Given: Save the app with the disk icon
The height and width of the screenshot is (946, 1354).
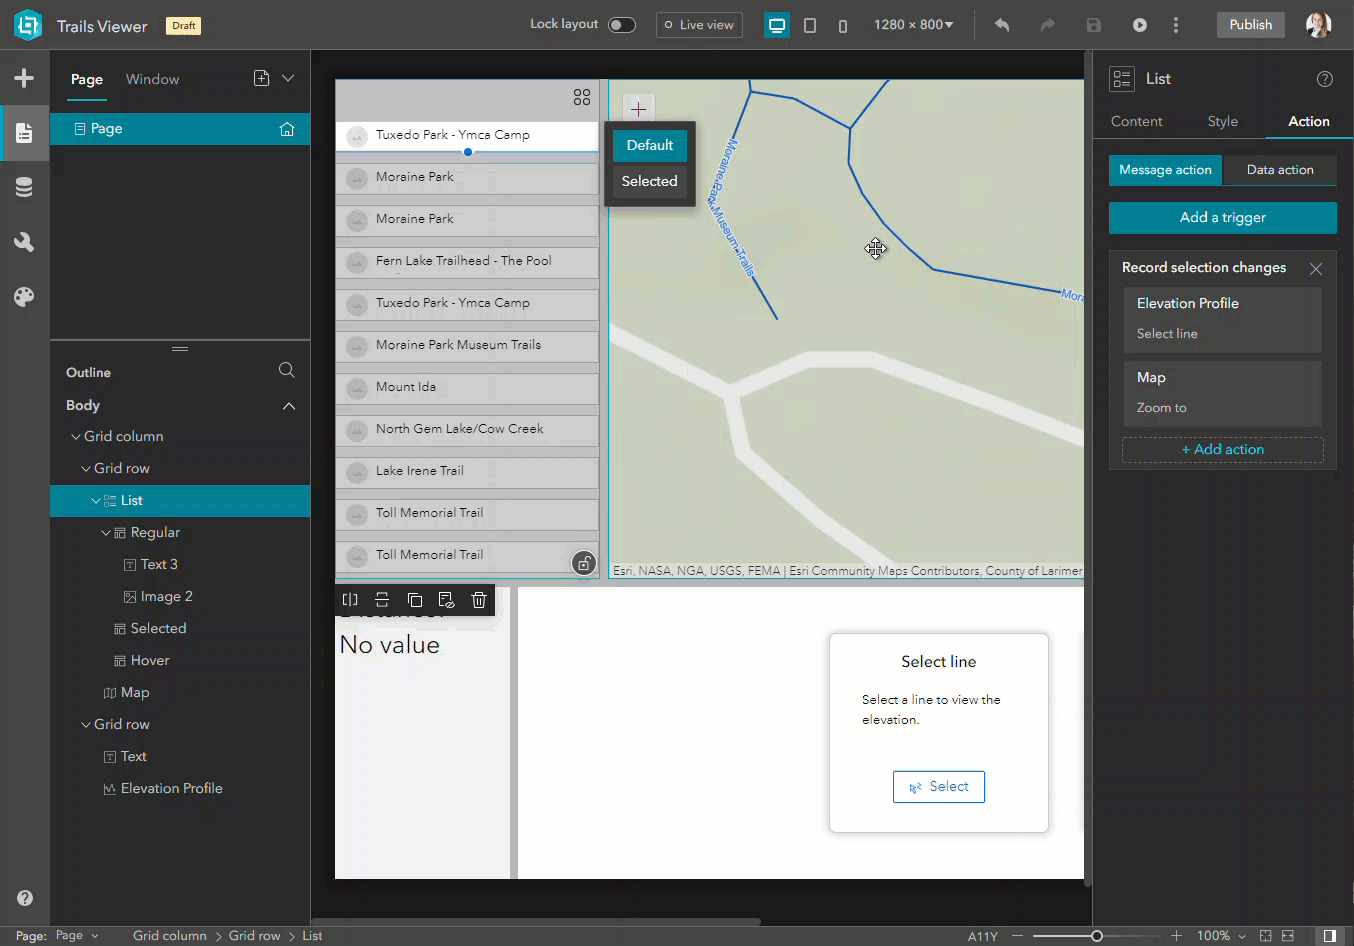Looking at the screenshot, I should tap(1093, 25).
